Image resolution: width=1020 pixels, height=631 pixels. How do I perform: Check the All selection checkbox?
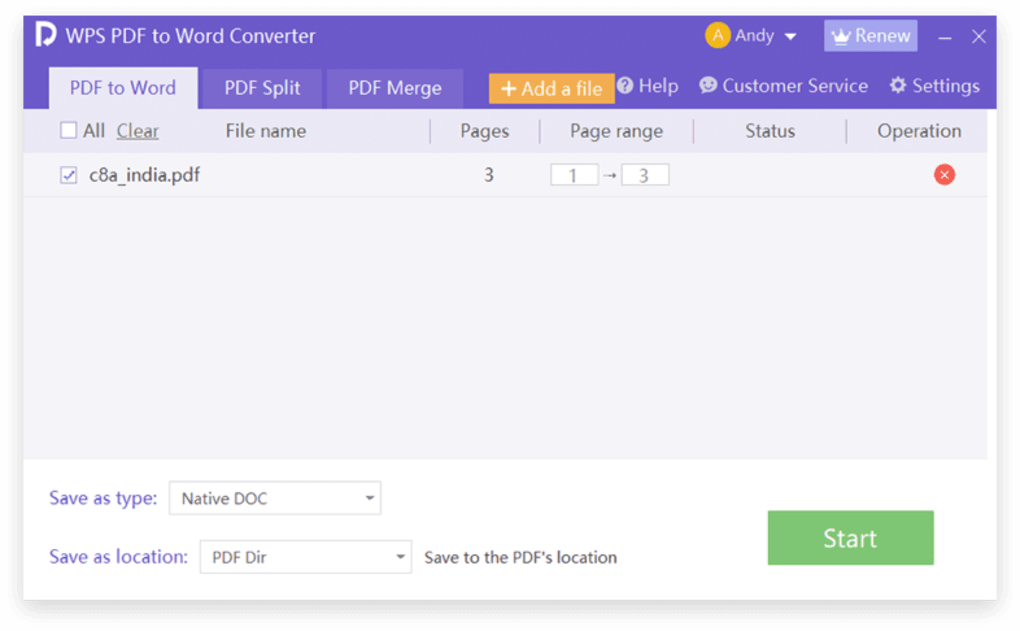tap(67, 130)
